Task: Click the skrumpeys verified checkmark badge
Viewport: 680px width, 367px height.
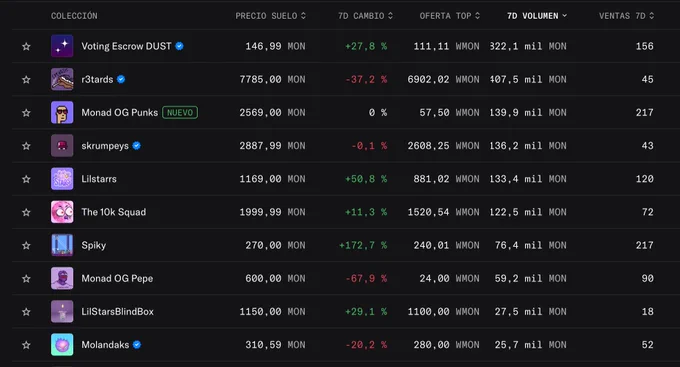Action: (137, 146)
